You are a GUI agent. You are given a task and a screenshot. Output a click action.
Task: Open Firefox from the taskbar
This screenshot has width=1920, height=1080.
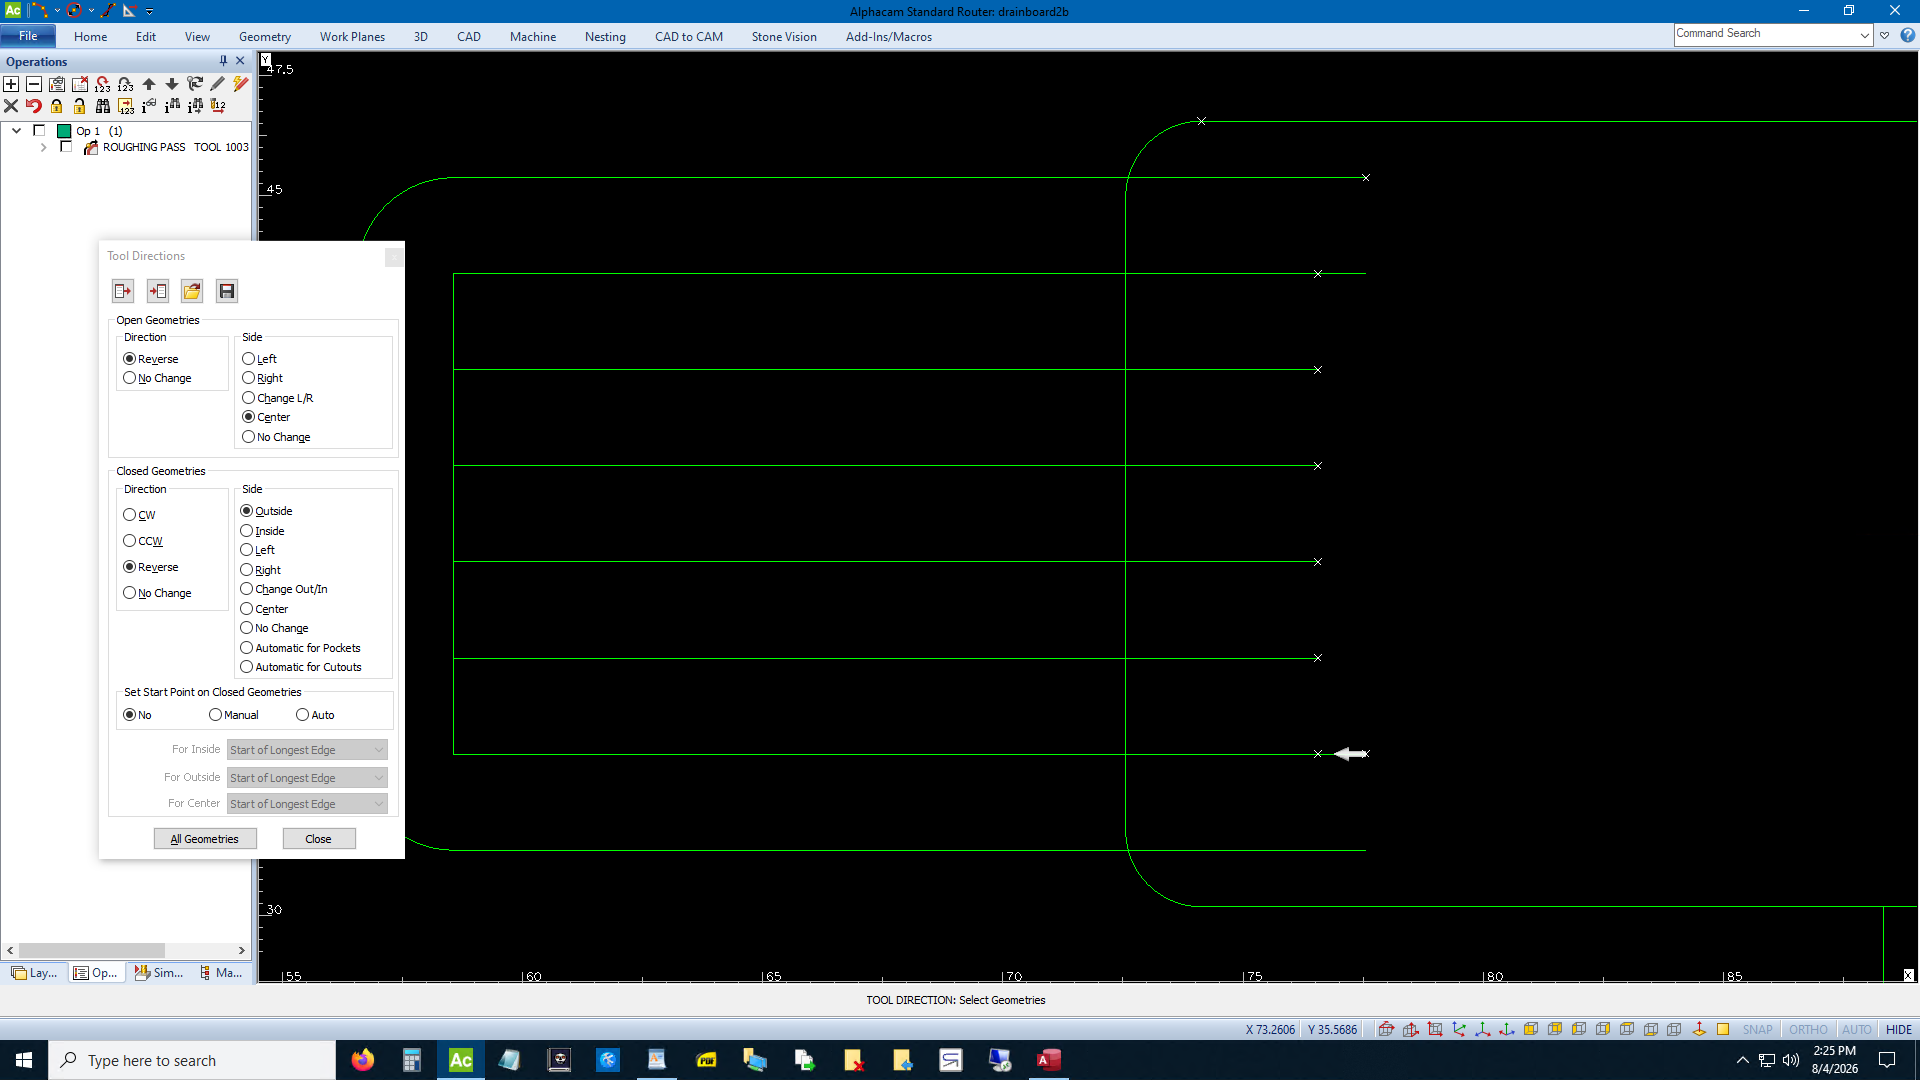tap(363, 1060)
